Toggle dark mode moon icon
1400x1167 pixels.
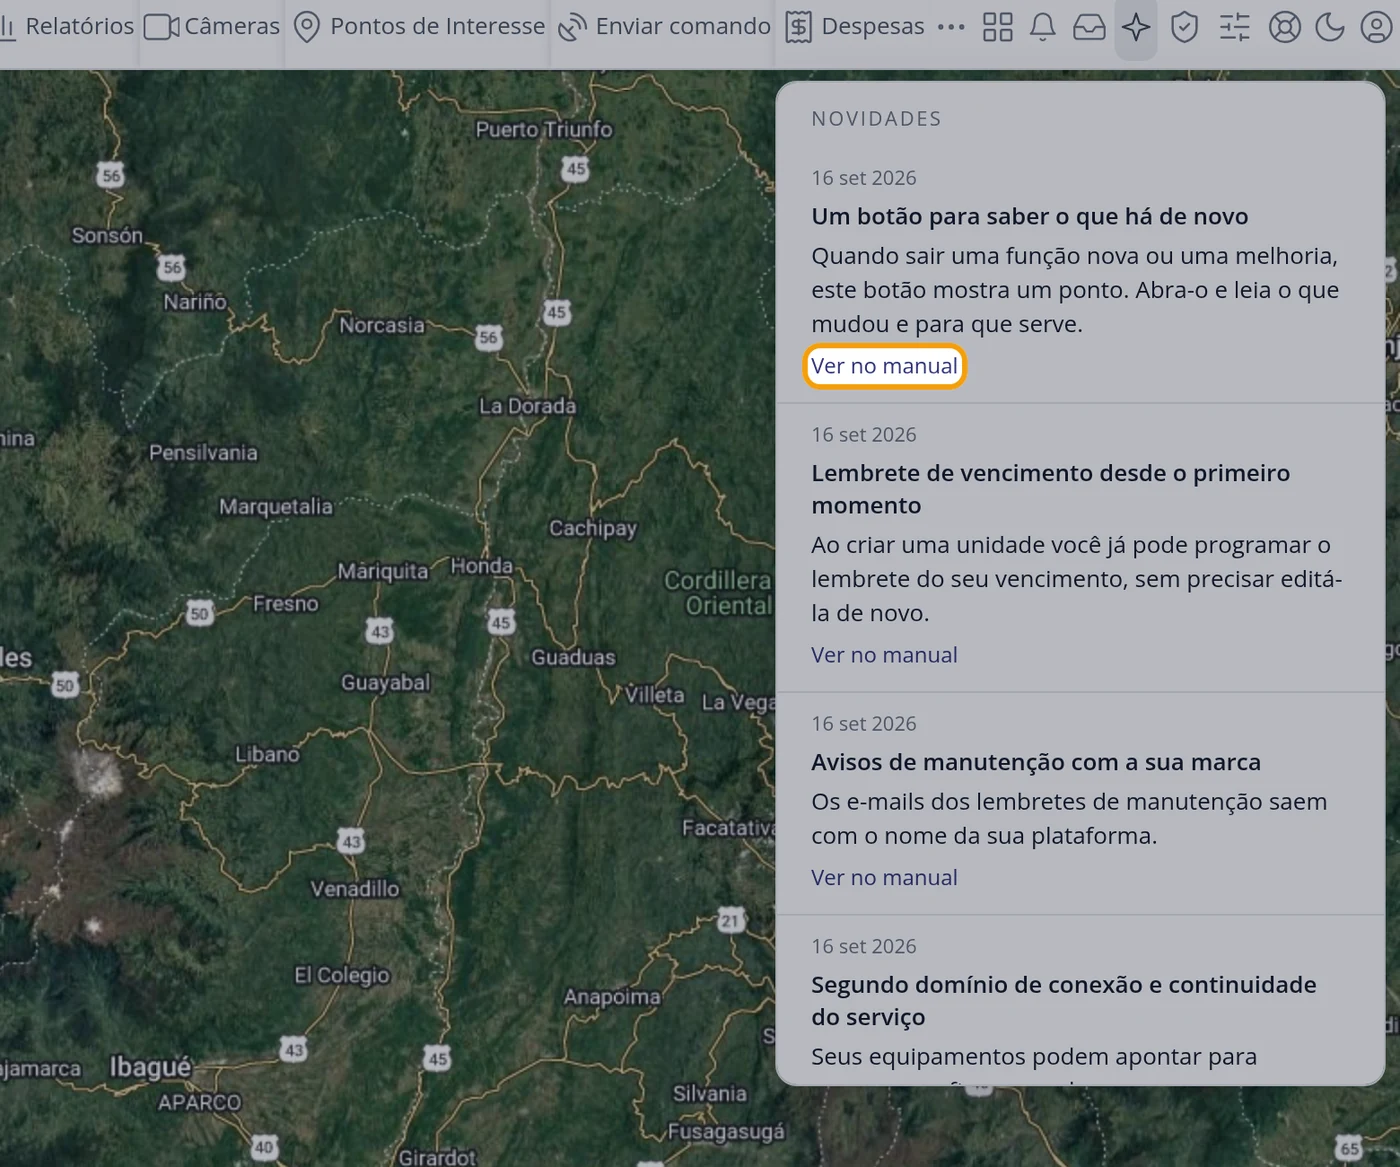pyautogui.click(x=1330, y=27)
